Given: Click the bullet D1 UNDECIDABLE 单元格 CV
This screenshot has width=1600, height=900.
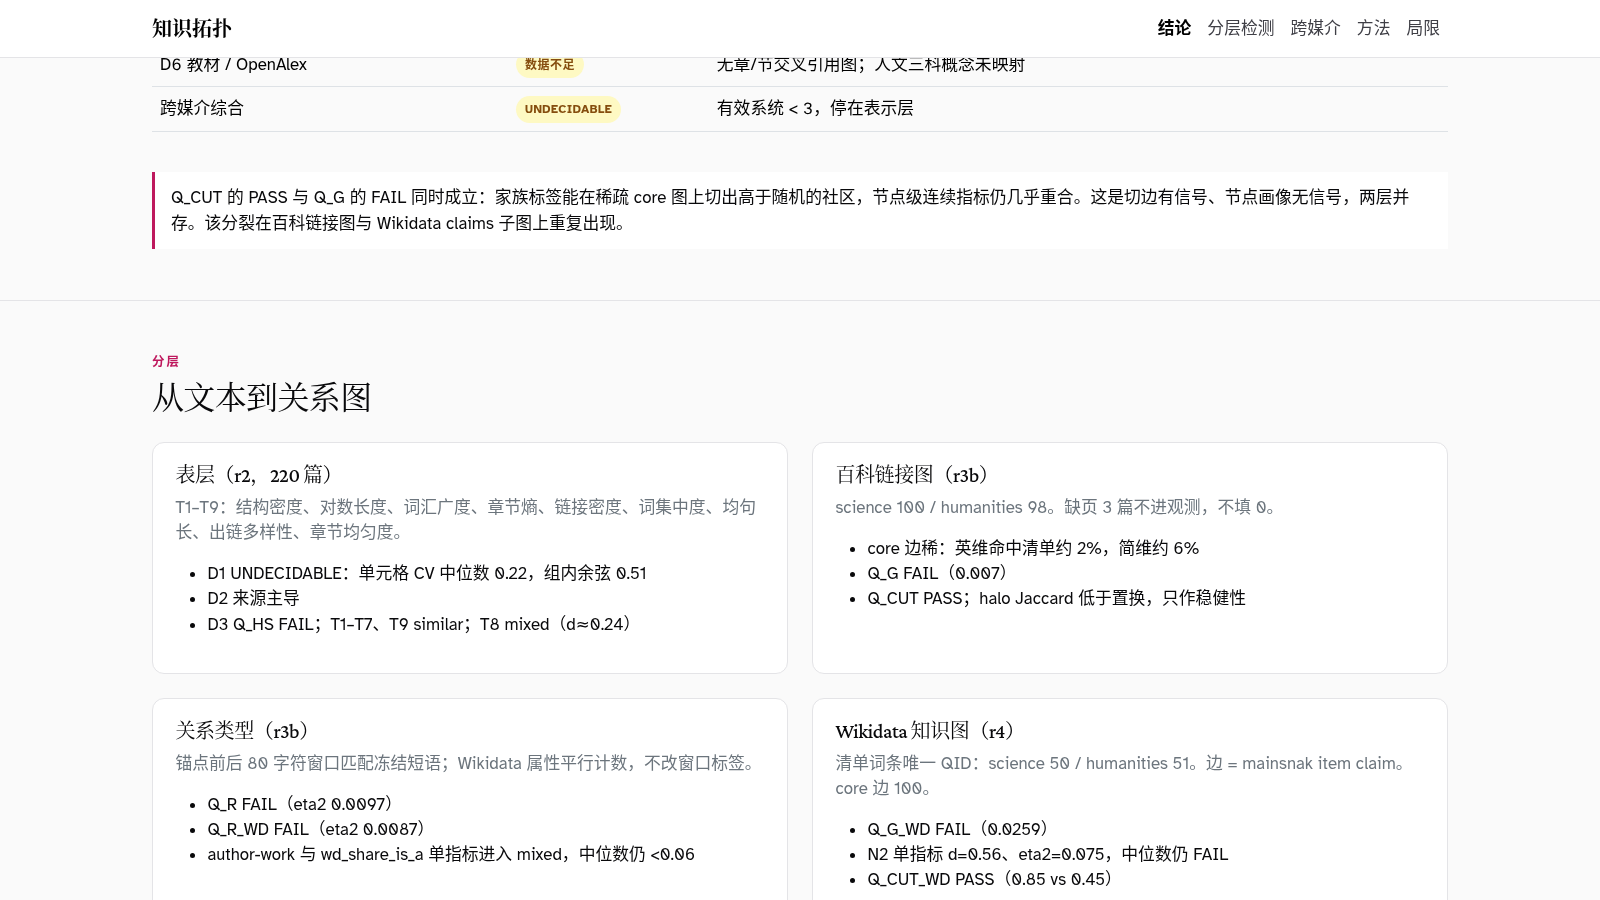Looking at the screenshot, I should pyautogui.click(x=427, y=573).
